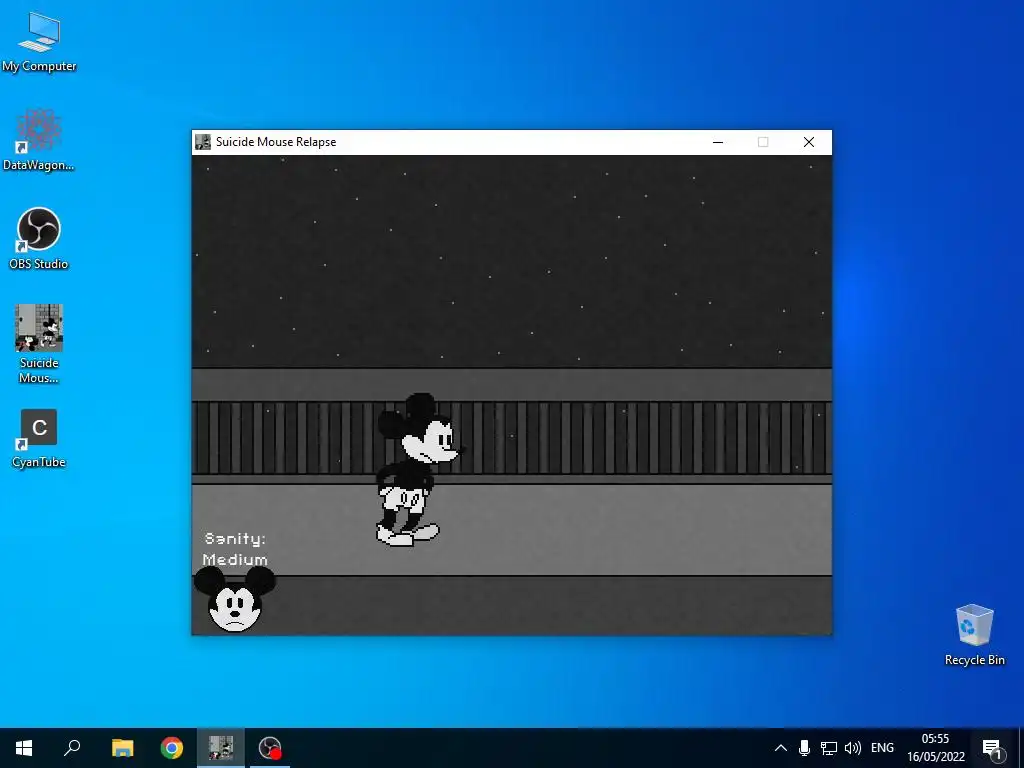Open the network tray icon
The image size is (1024, 768).
[x=829, y=748]
